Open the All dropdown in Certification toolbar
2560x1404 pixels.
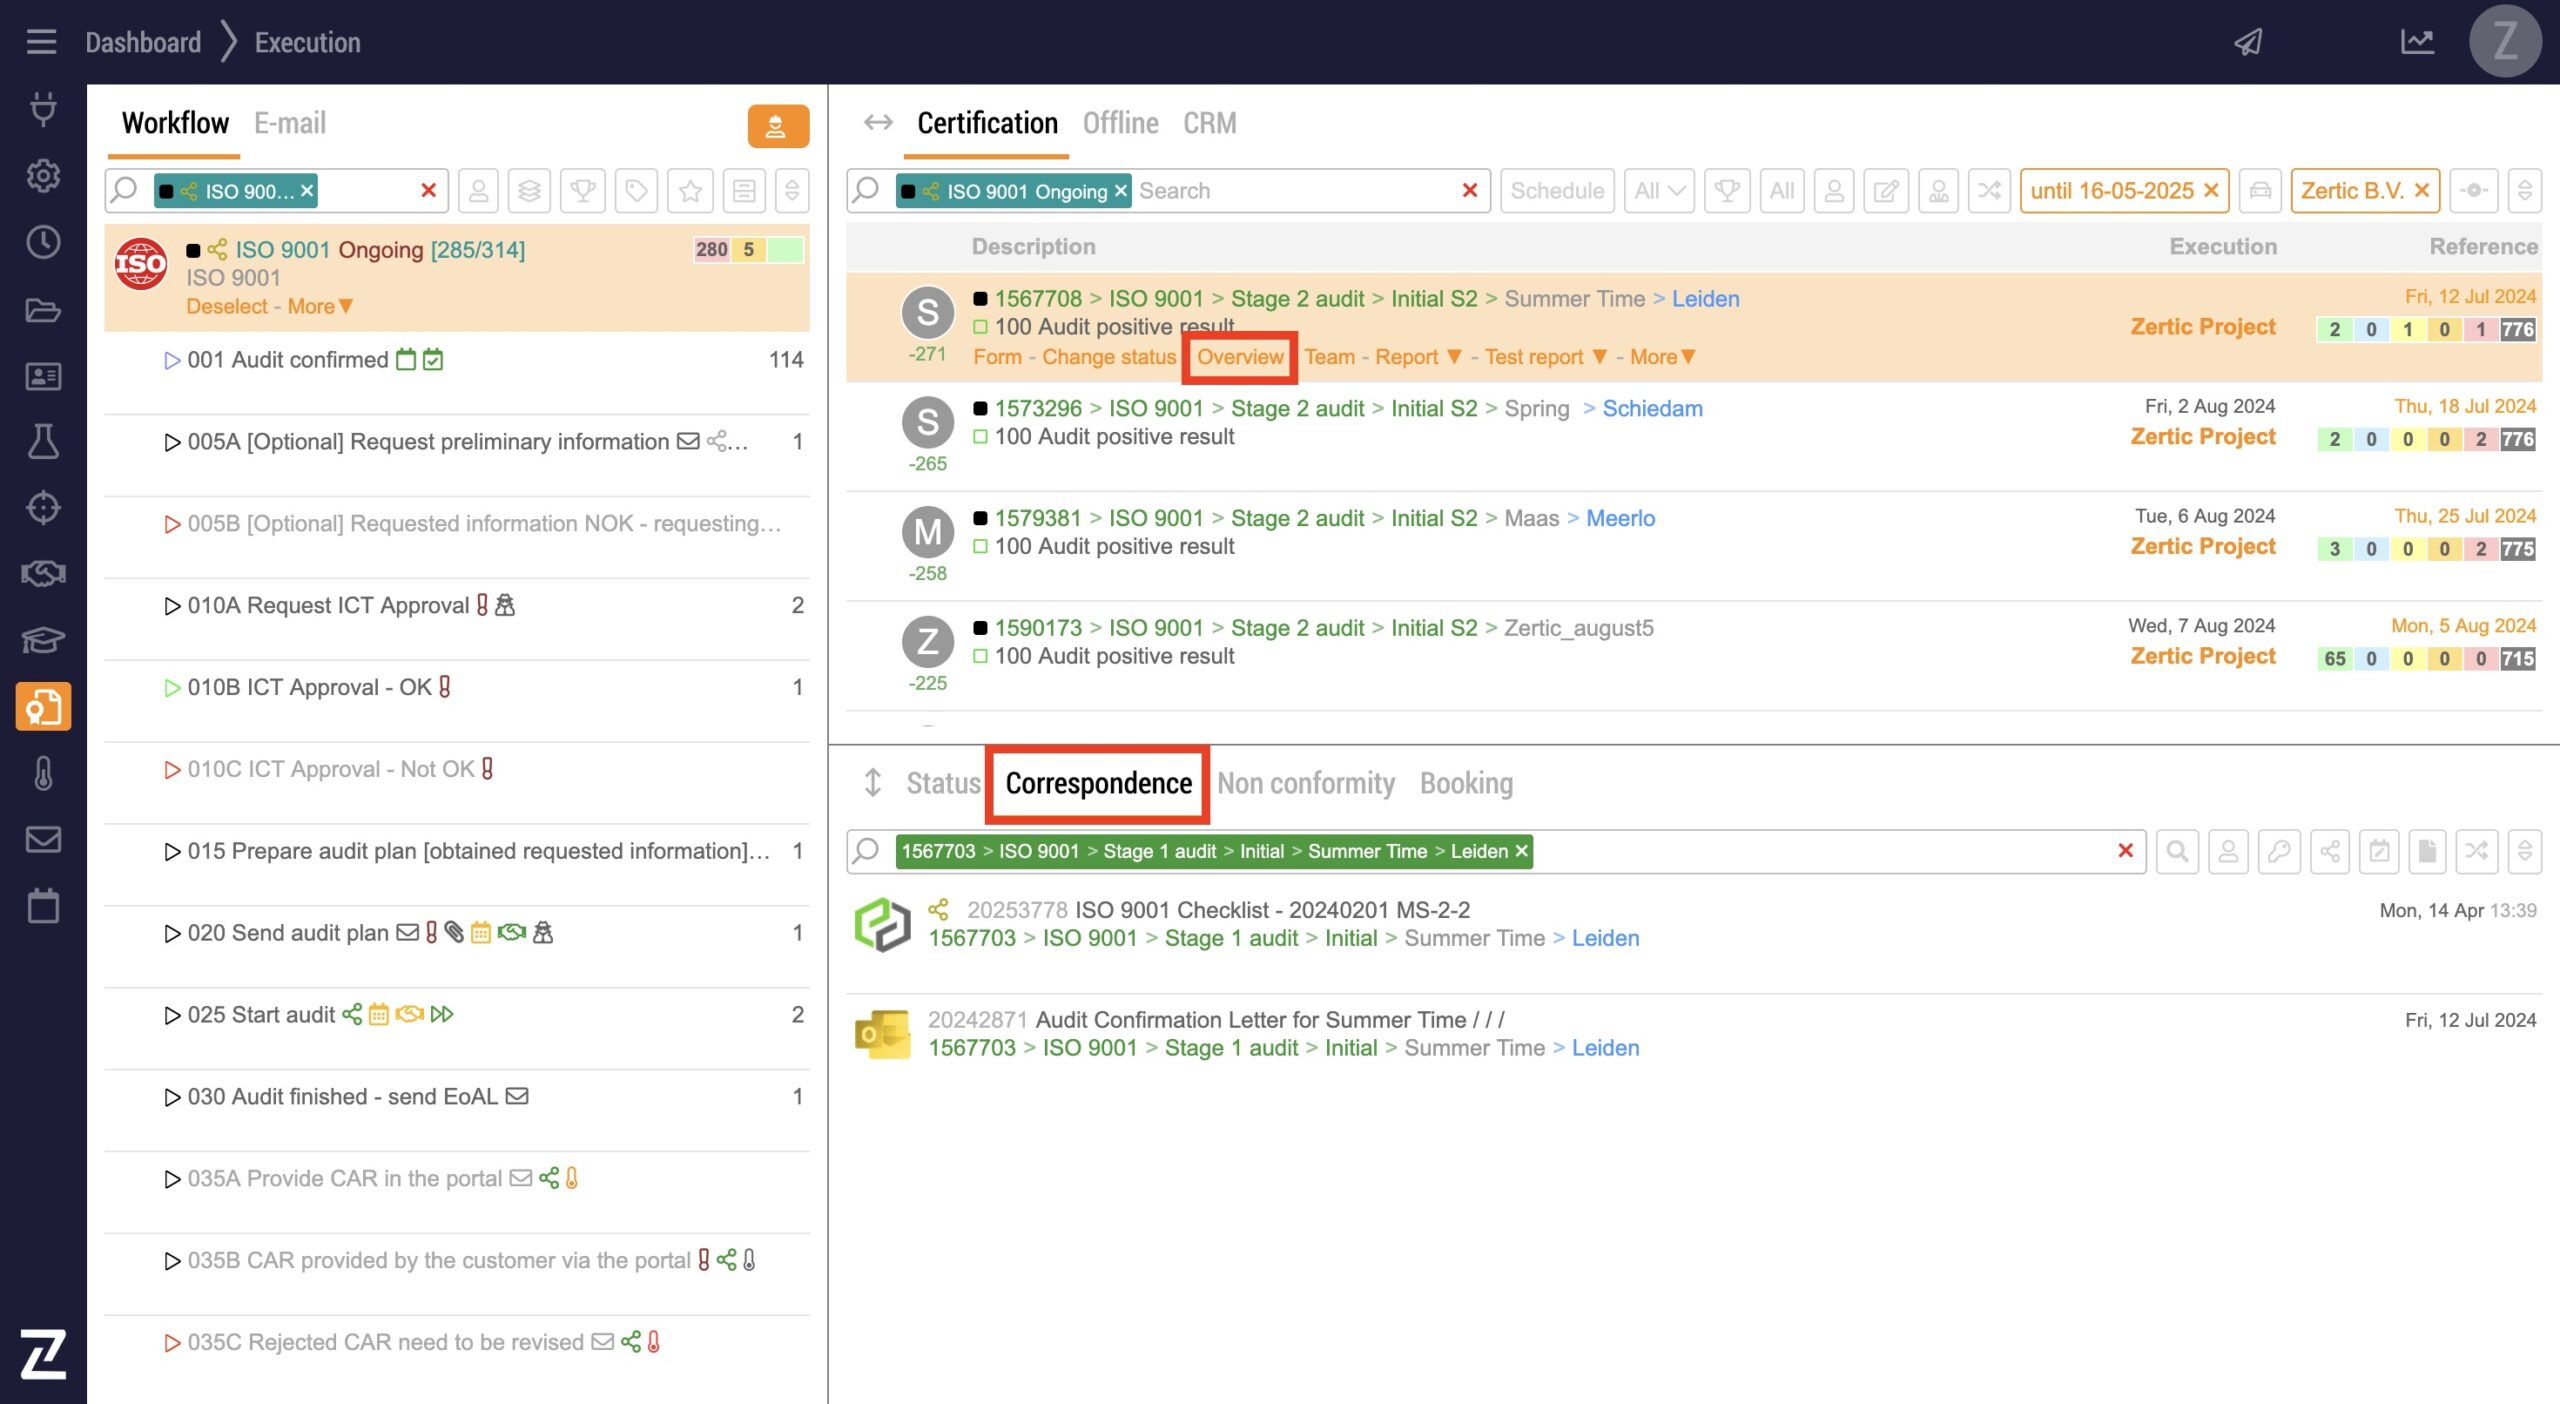coord(1659,191)
